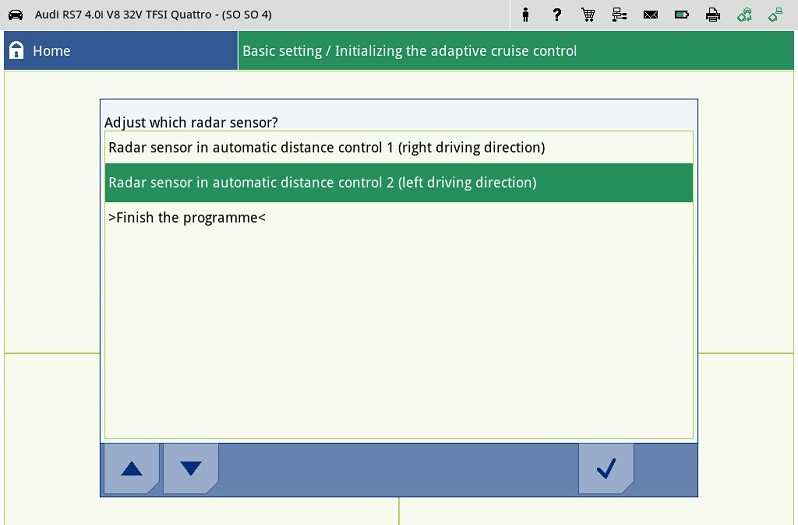Choose the Finish the programme option
798x525 pixels.
(x=186, y=218)
